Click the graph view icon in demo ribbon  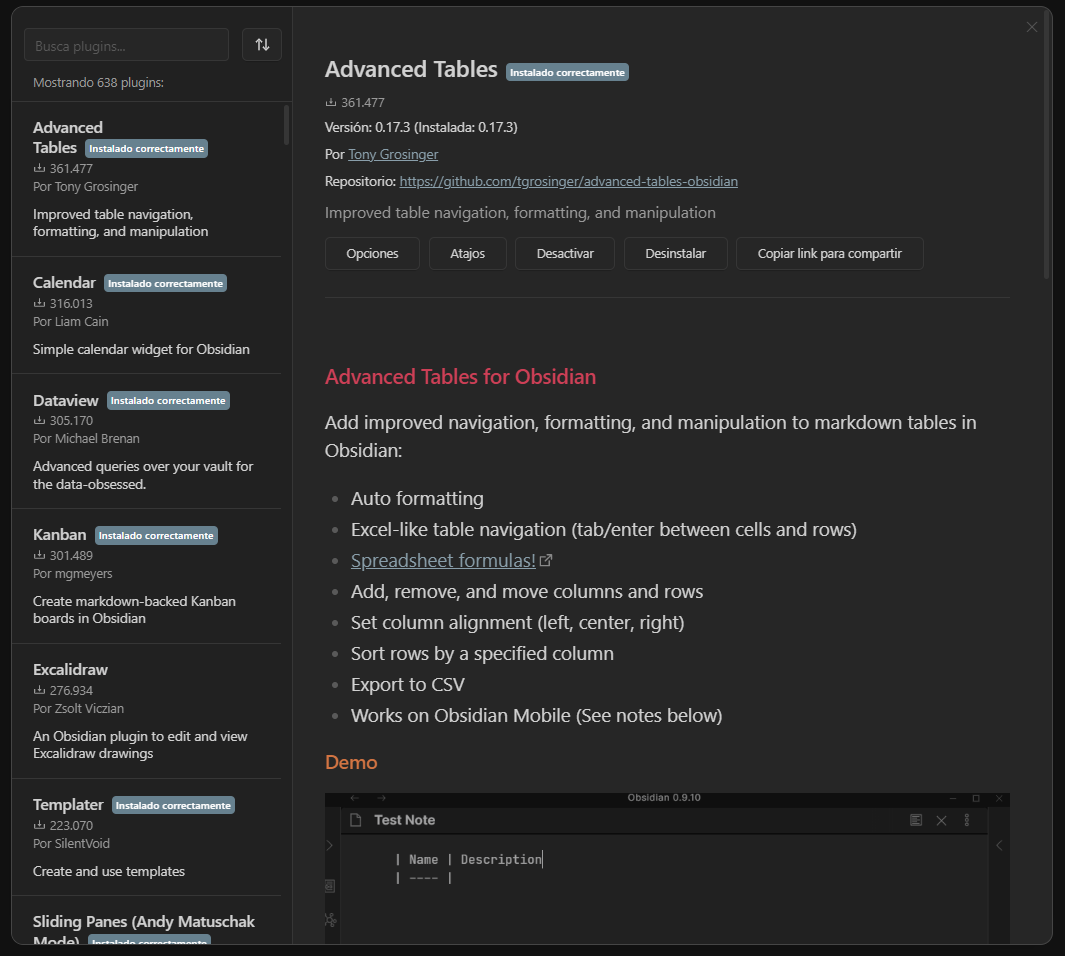[x=331, y=920]
